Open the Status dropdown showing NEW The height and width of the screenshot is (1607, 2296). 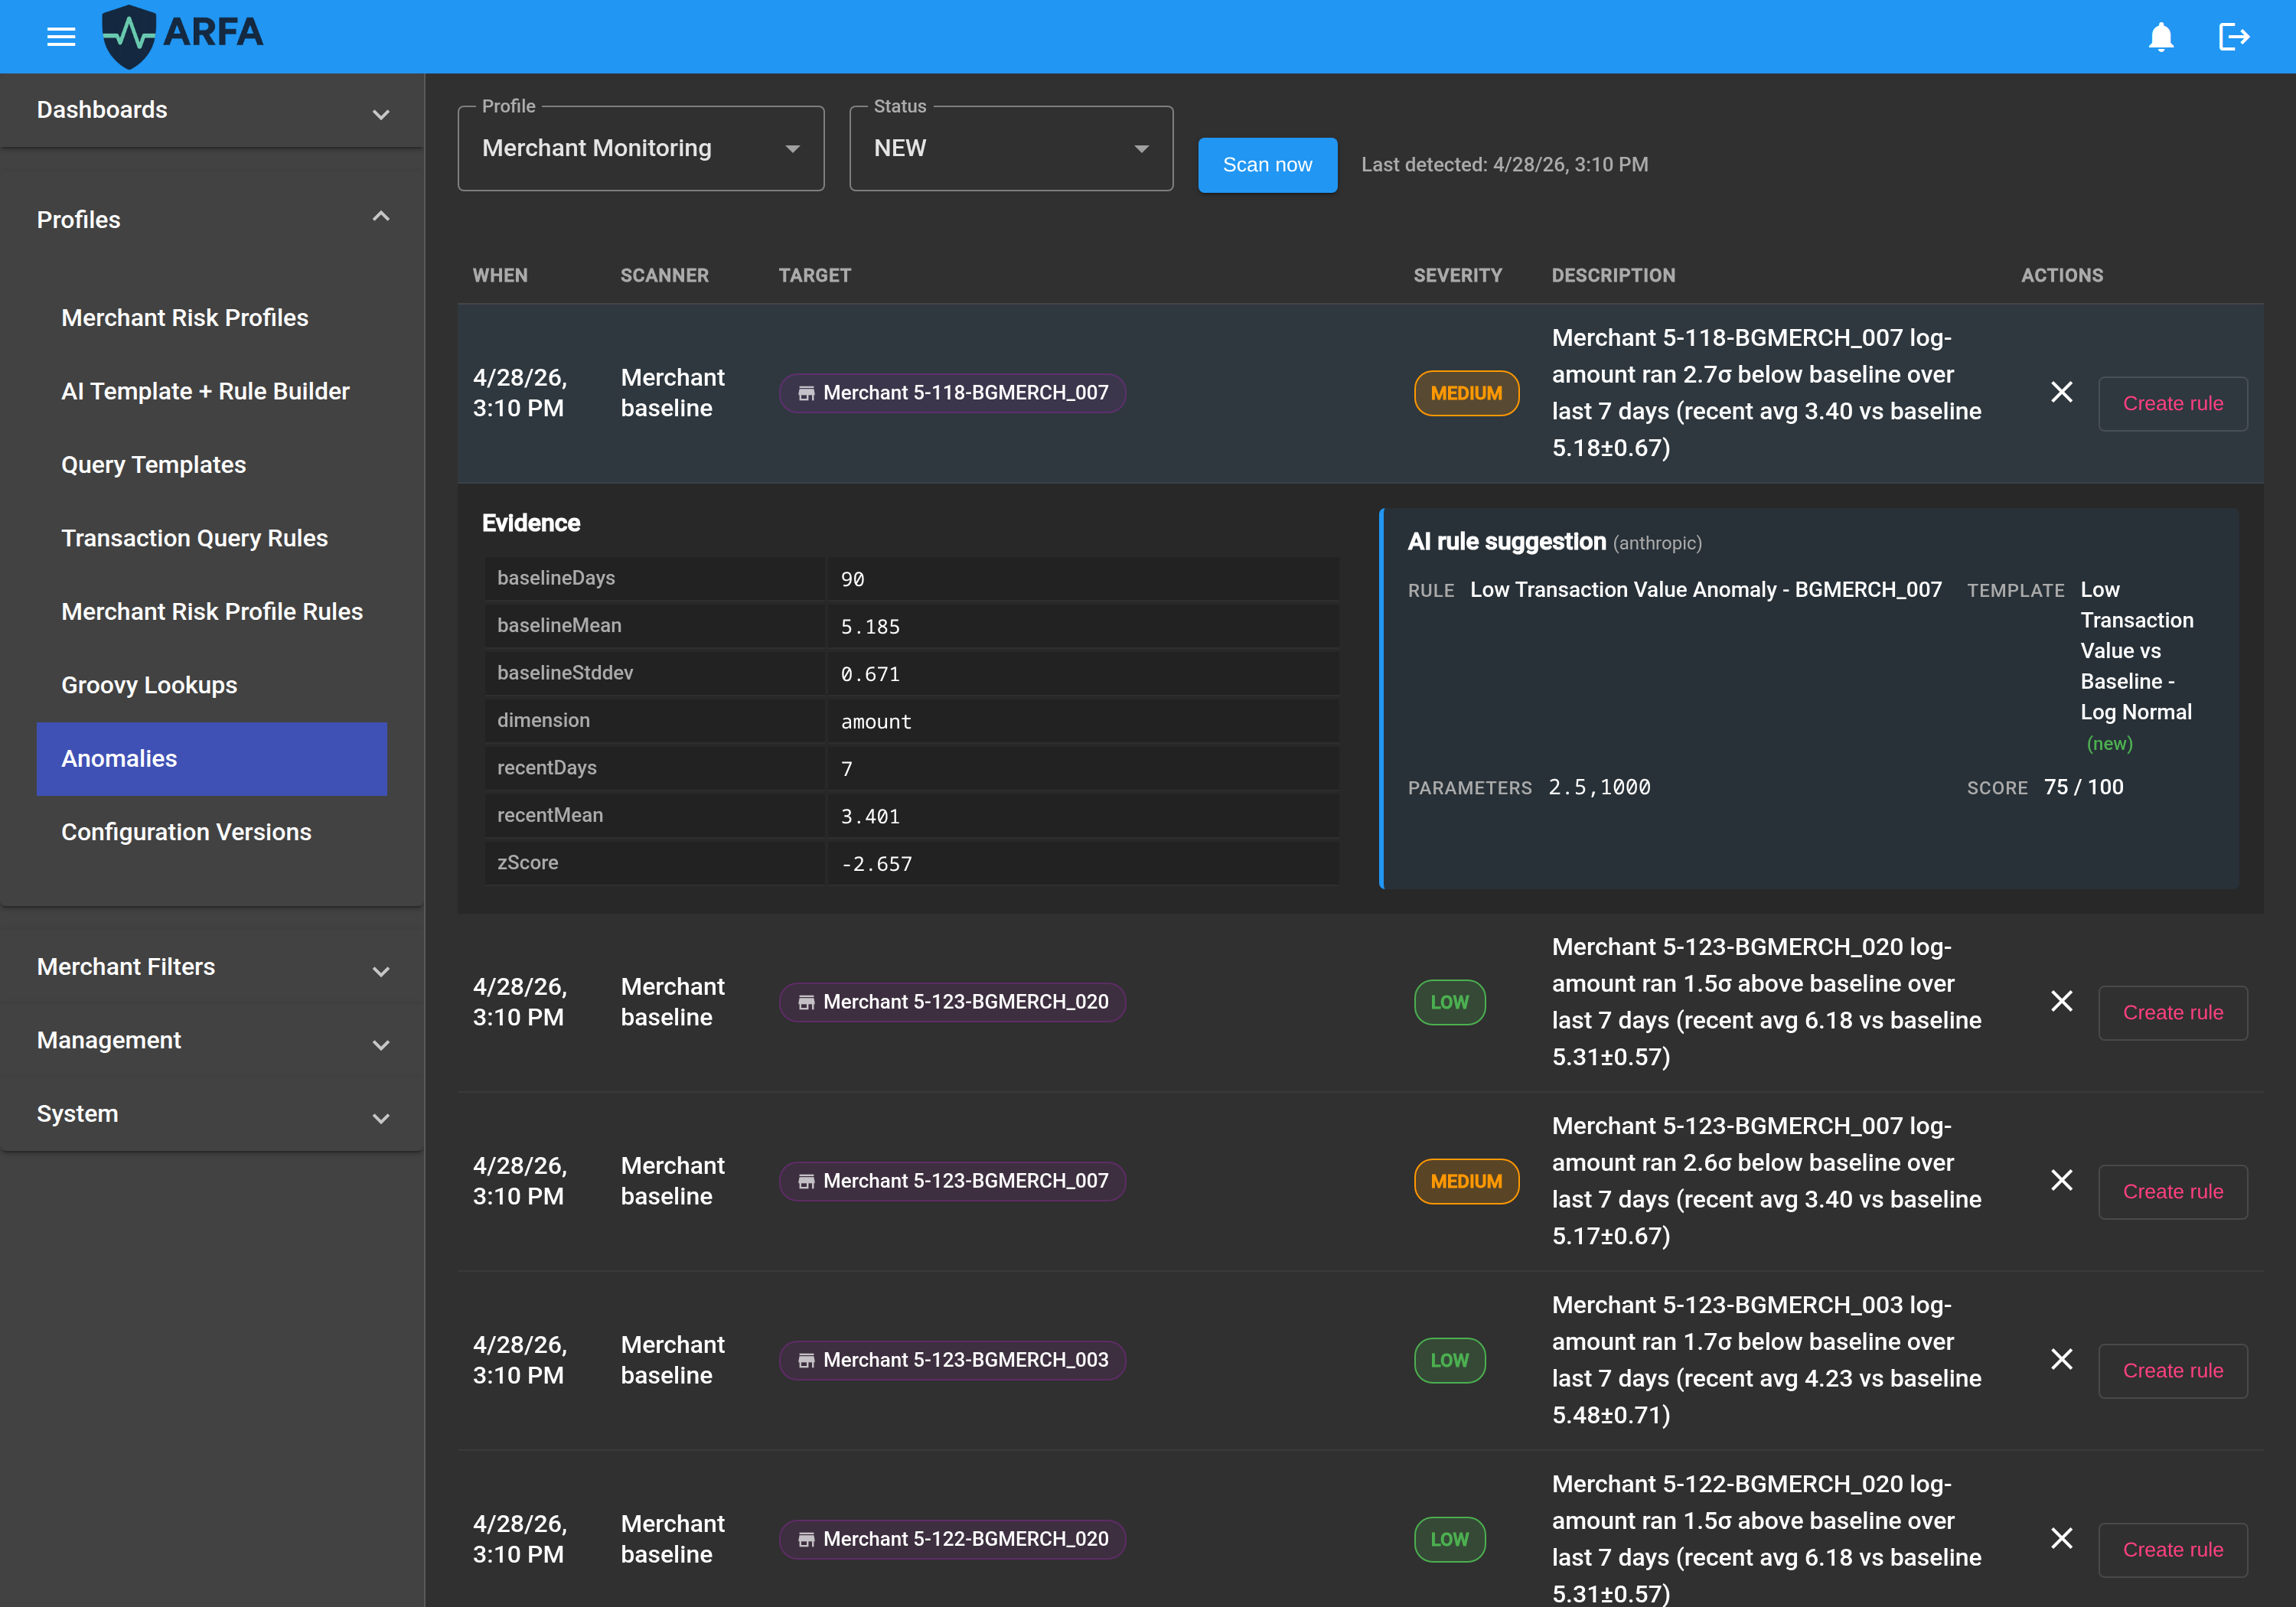tap(1011, 148)
